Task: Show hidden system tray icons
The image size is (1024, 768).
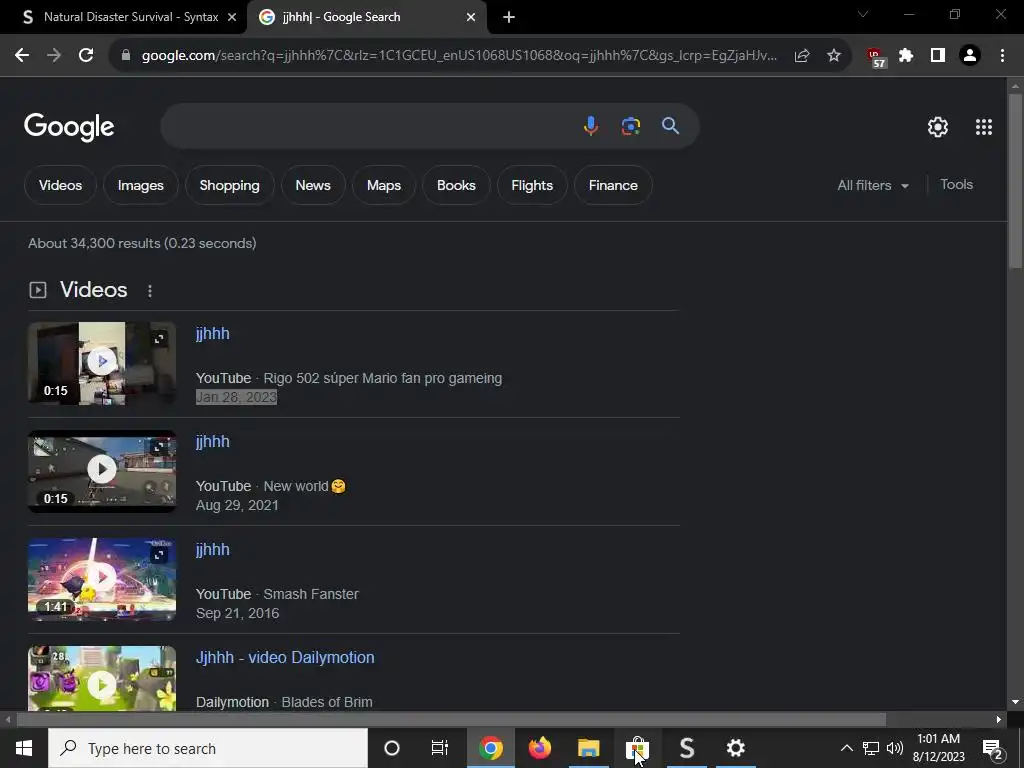Action: click(x=846, y=748)
